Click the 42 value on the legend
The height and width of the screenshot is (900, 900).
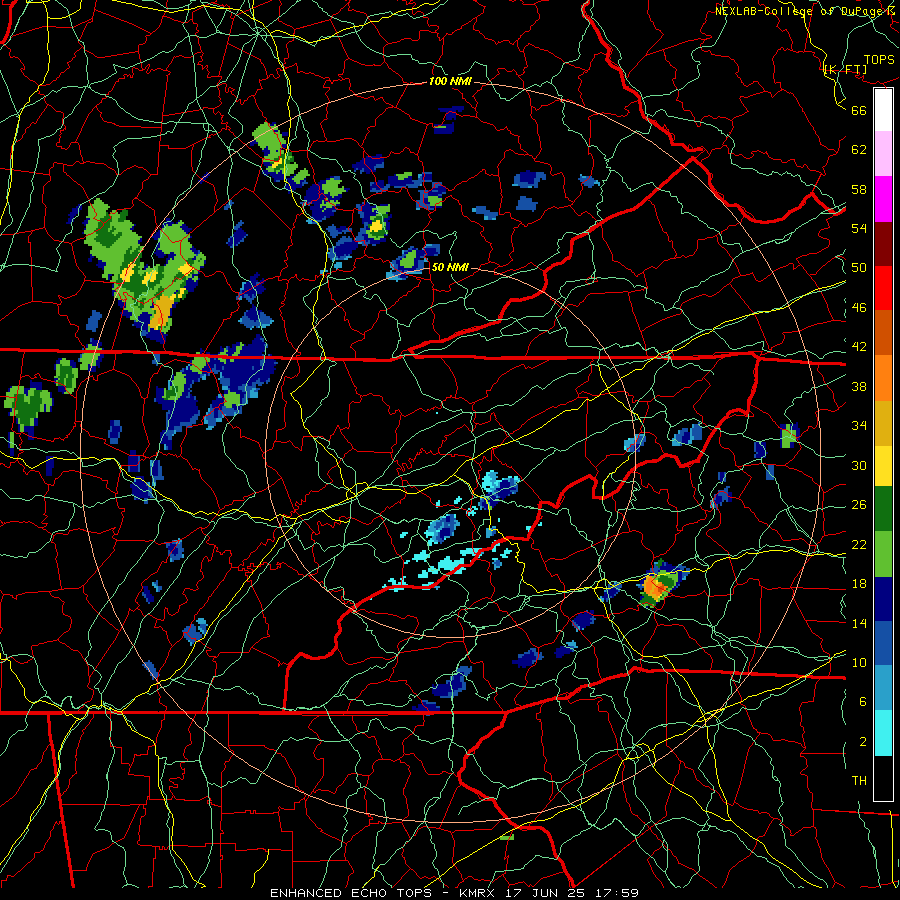click(859, 347)
